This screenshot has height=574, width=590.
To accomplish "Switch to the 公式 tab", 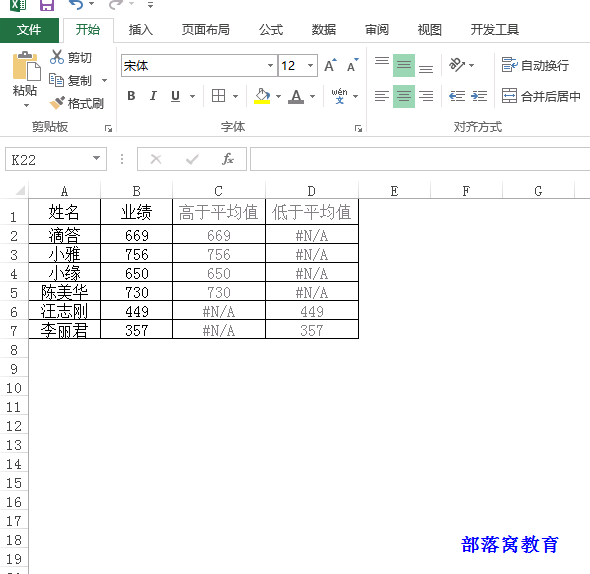I will point(271,30).
